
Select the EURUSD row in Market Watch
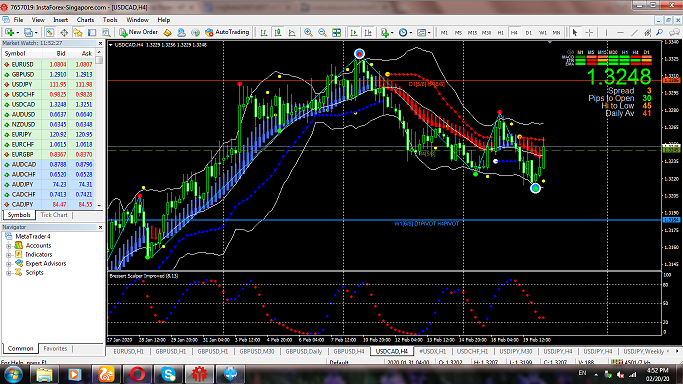pyautogui.click(x=48, y=64)
